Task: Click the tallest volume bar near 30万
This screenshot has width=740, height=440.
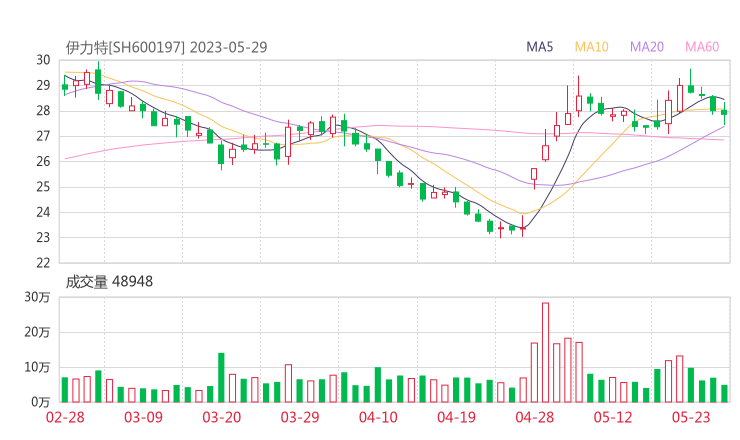Action: coord(546,353)
